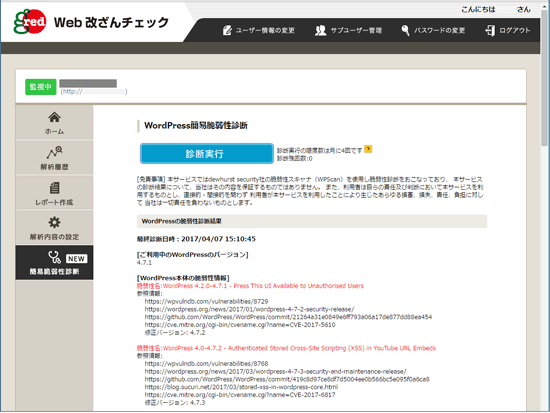The height and width of the screenshot is (413, 550).
Task: Select the レポート作成 document icon
Action: (54, 188)
